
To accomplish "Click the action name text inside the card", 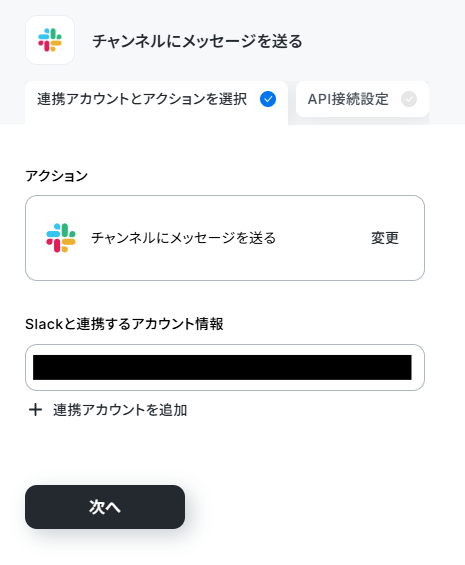I will [x=183, y=238].
